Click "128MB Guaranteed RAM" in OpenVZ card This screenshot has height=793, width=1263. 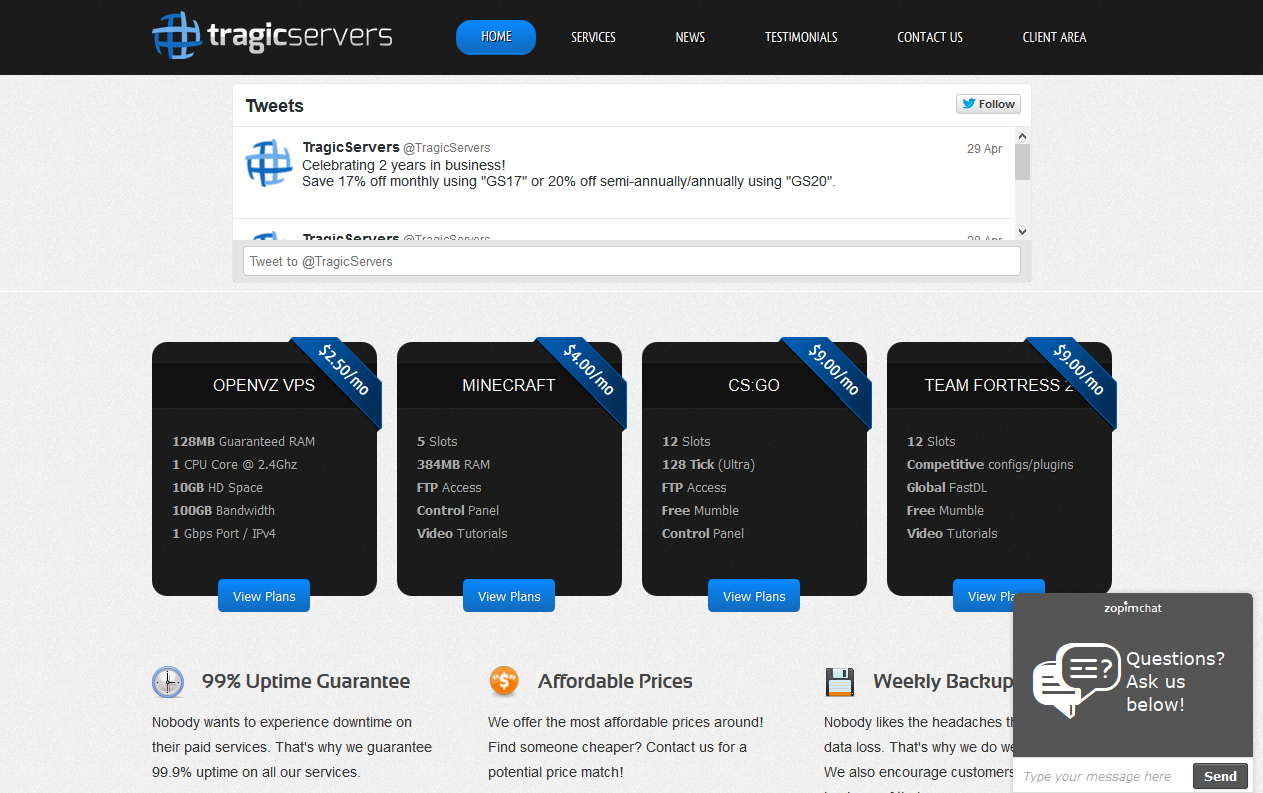pyautogui.click(x=243, y=441)
